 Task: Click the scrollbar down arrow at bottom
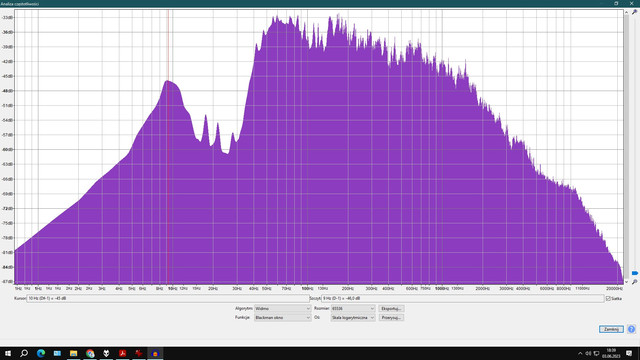[626, 282]
